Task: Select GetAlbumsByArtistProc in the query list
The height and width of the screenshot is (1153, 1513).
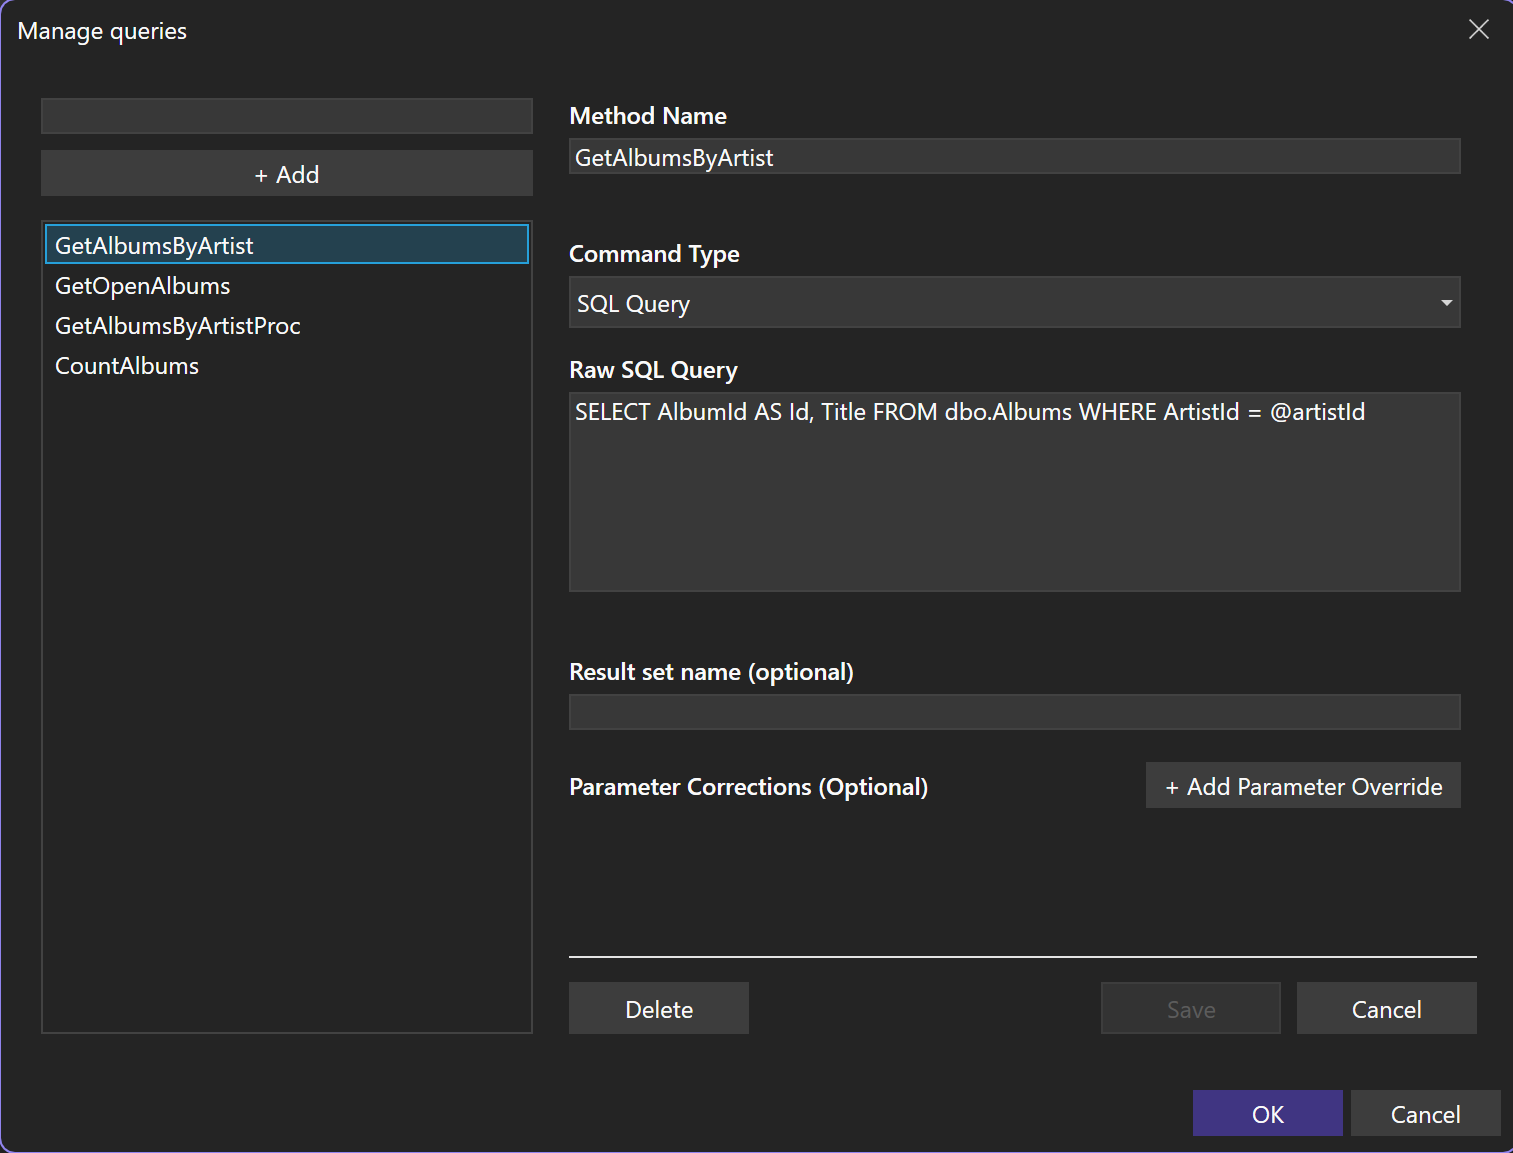Action: (287, 326)
